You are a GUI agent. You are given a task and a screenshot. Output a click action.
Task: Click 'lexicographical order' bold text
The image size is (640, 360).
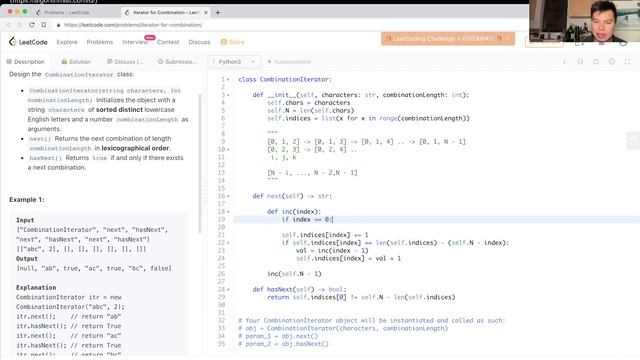click(136, 148)
